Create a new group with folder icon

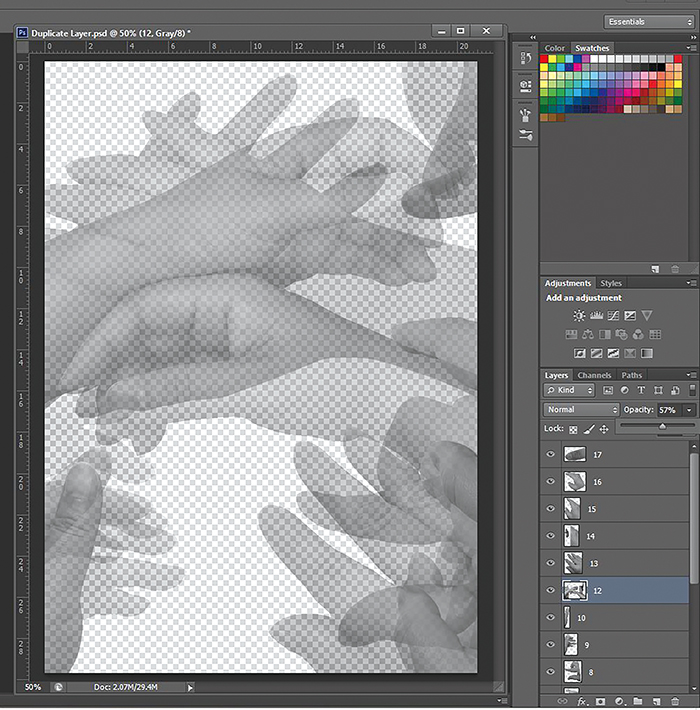[638, 701]
